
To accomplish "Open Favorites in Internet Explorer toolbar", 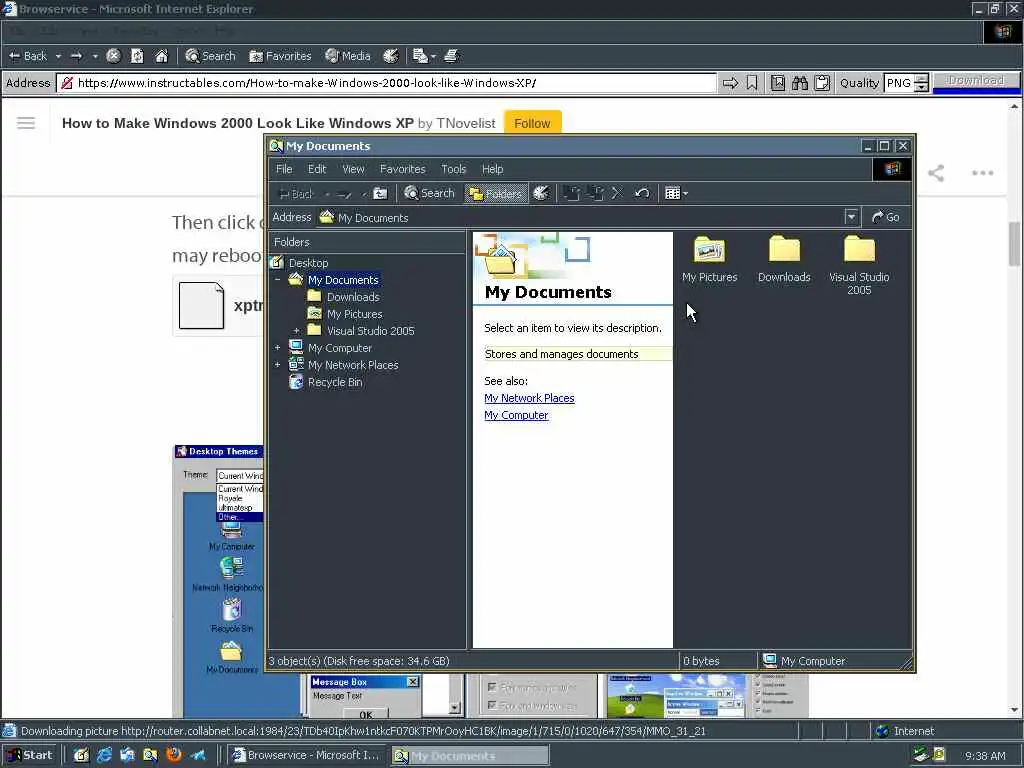I will [280, 56].
